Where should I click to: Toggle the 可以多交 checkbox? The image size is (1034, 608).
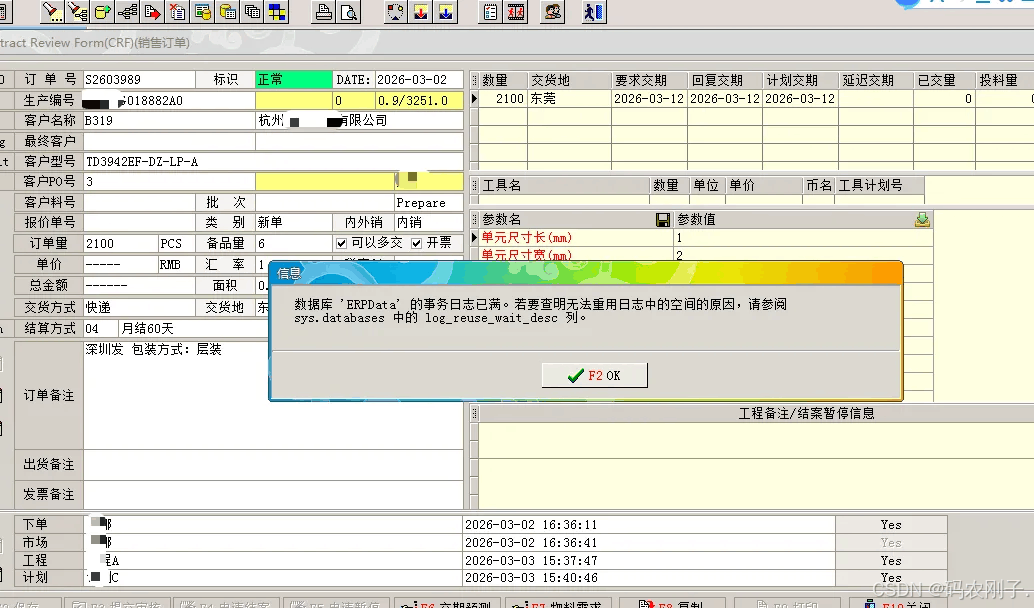(x=342, y=243)
